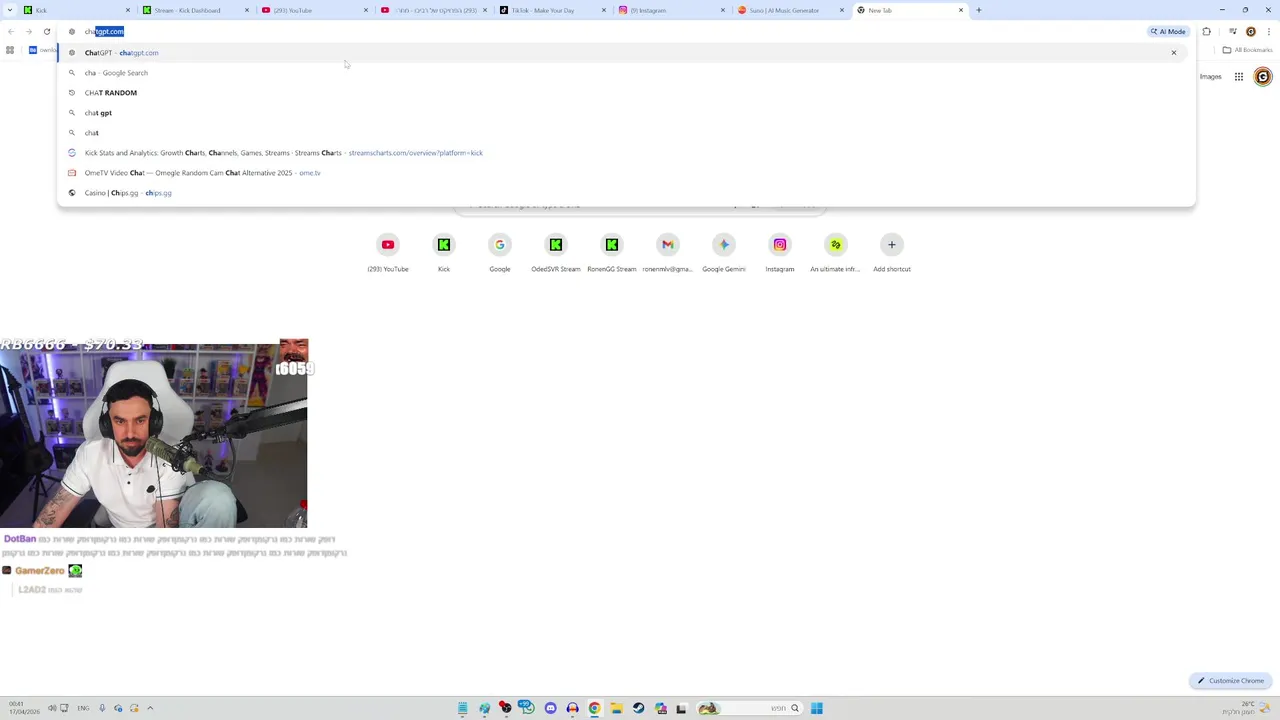1280x720 pixels.
Task: Click the webcam overlay video
Action: [x=154, y=434]
